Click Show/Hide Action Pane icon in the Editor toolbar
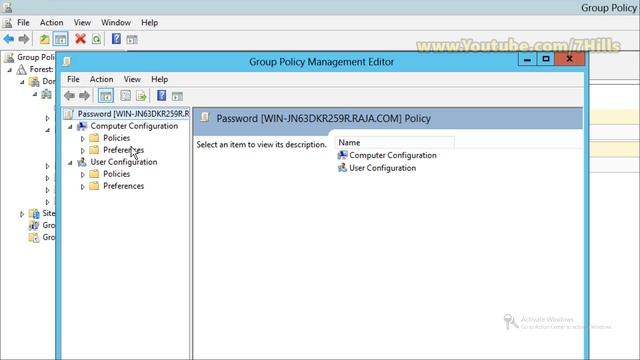The width and height of the screenshot is (640, 360). pyautogui.click(x=177, y=96)
